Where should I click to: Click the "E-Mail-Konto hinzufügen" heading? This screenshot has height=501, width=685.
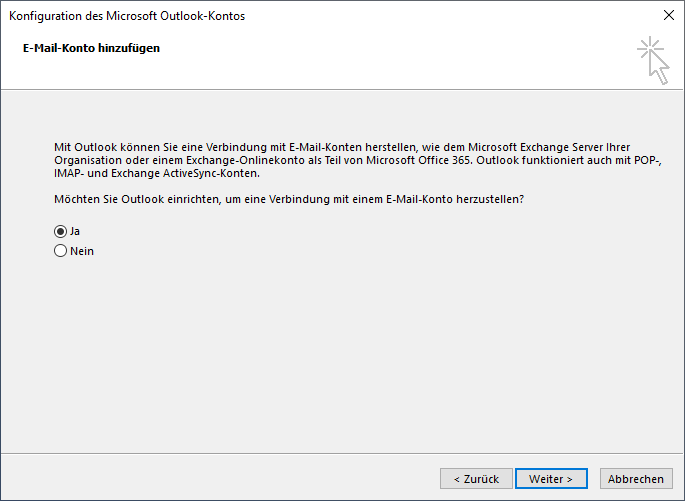point(91,48)
